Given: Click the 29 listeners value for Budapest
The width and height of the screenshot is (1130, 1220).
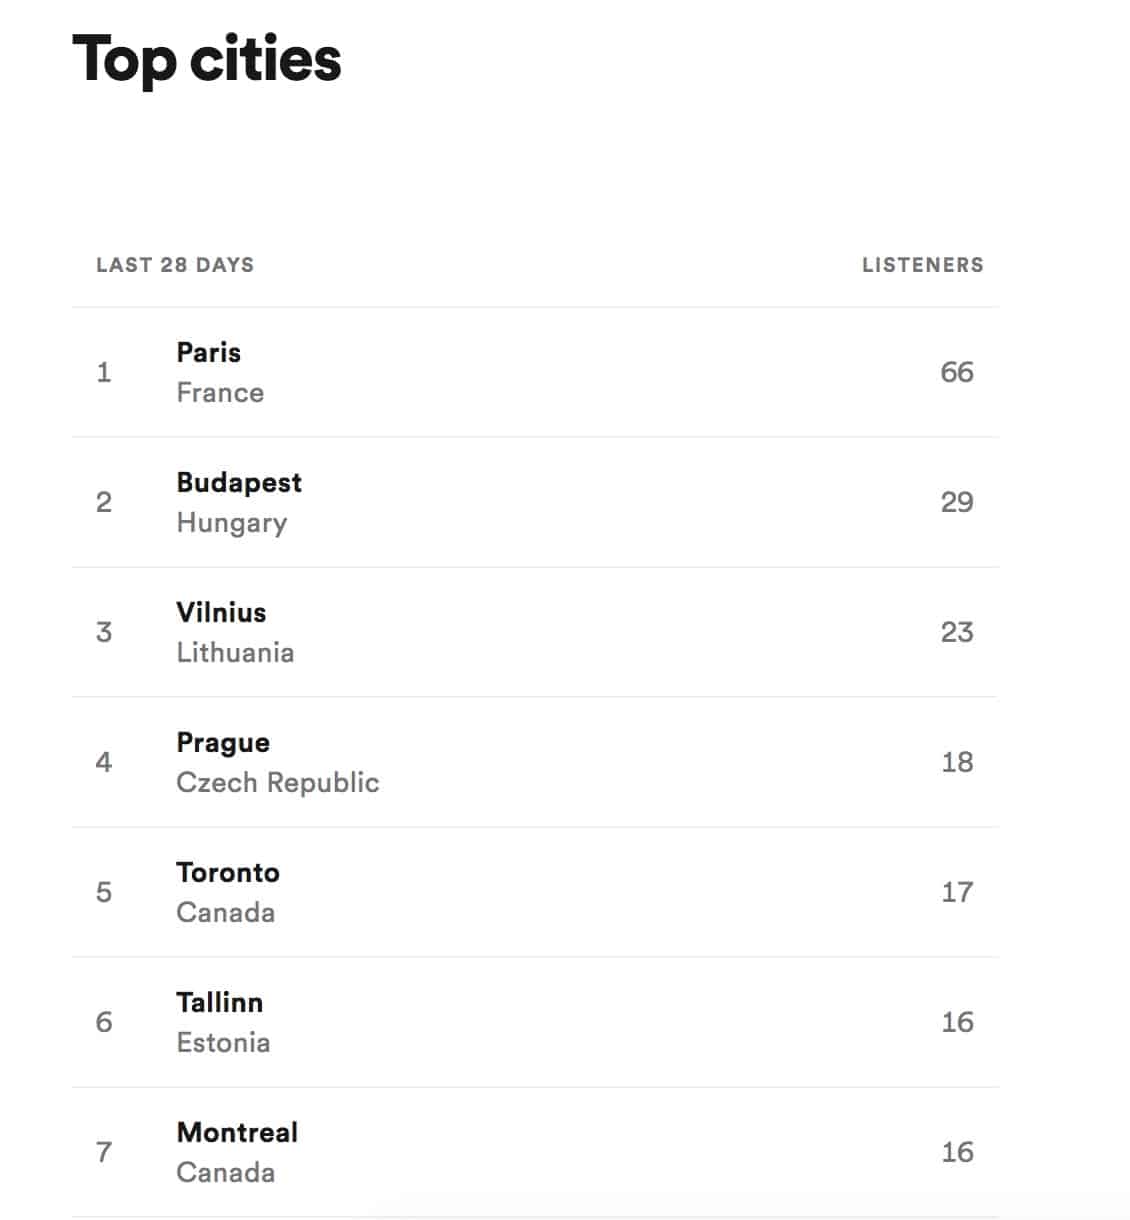Looking at the screenshot, I should click(957, 502).
